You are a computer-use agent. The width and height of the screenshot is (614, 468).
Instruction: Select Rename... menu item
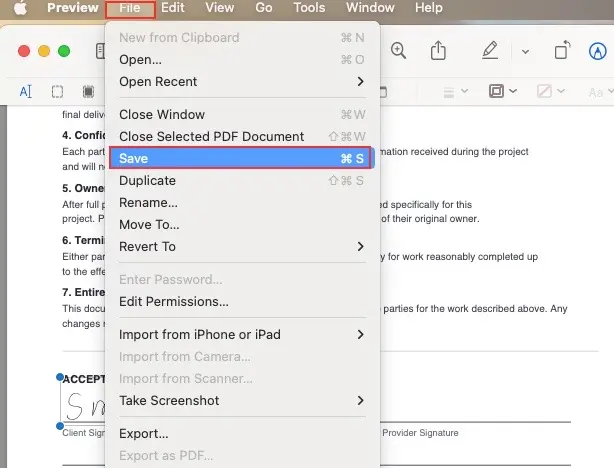(242, 202)
